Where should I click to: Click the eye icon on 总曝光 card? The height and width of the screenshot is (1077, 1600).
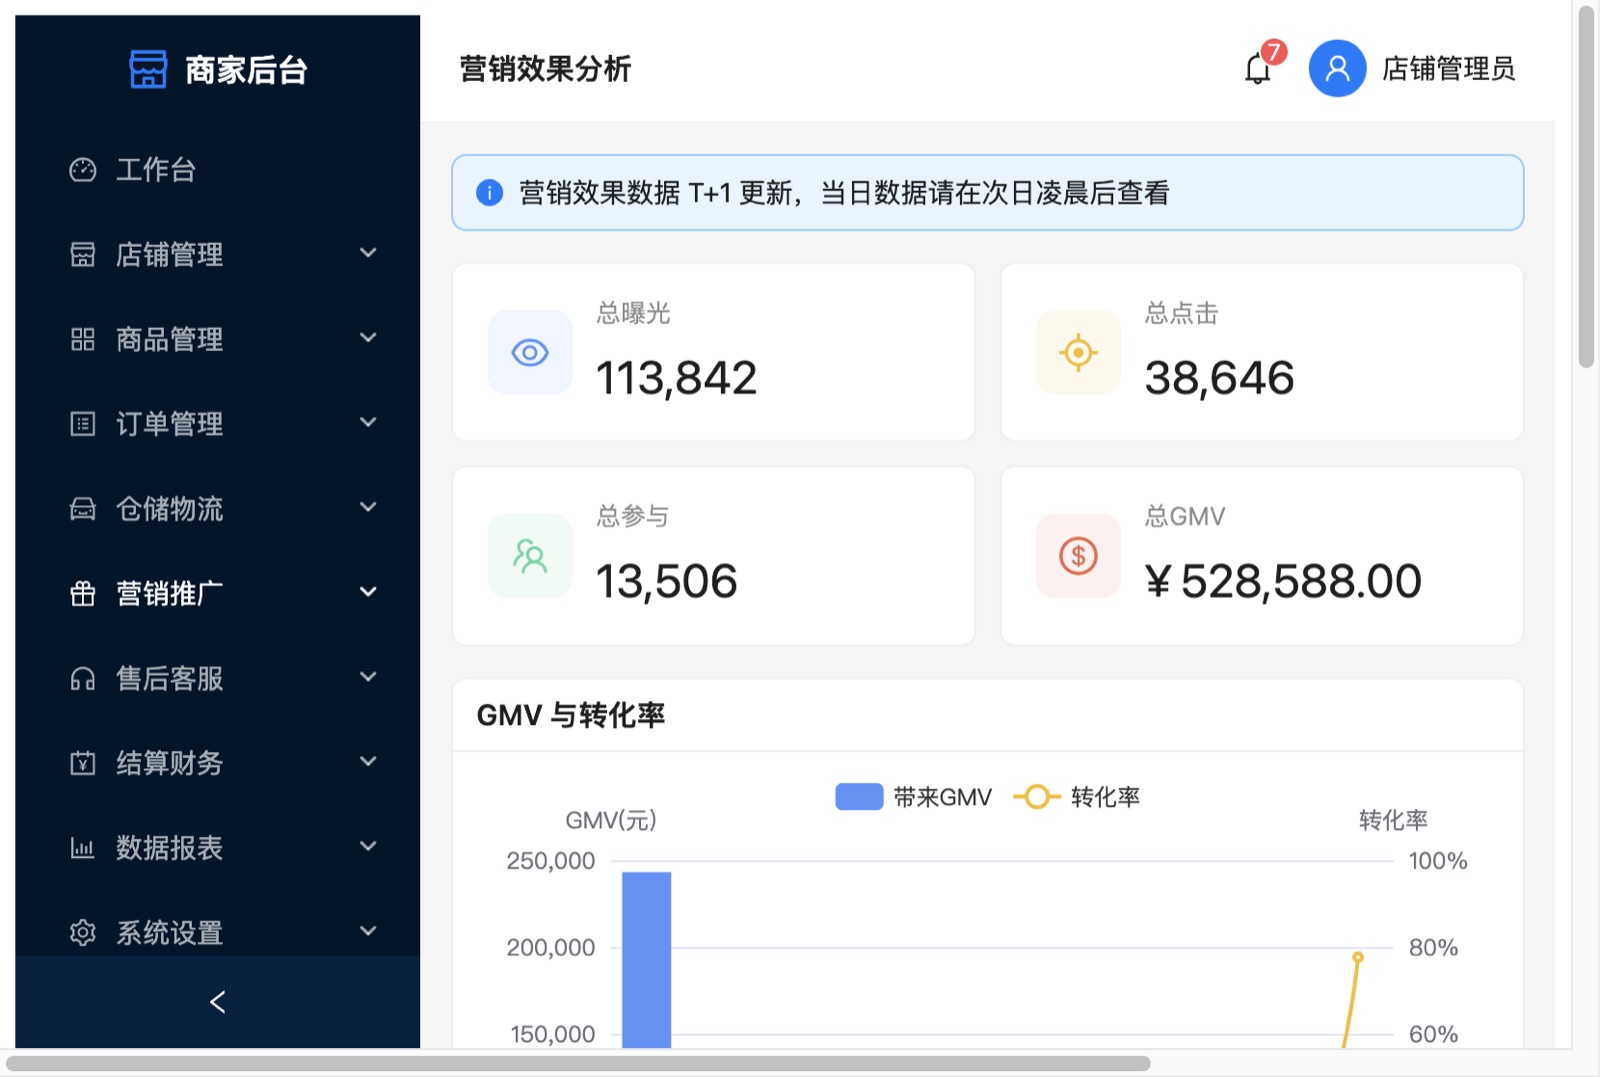[530, 352]
